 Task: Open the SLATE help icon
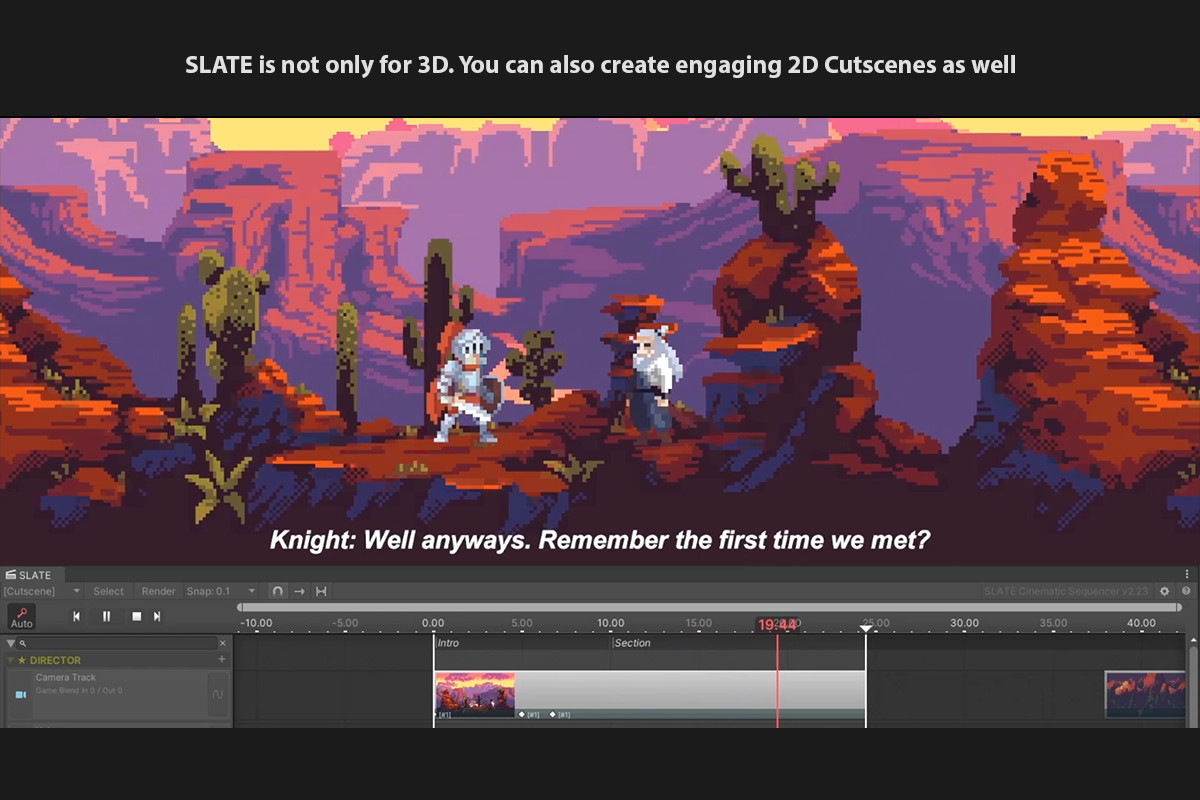click(x=1186, y=591)
